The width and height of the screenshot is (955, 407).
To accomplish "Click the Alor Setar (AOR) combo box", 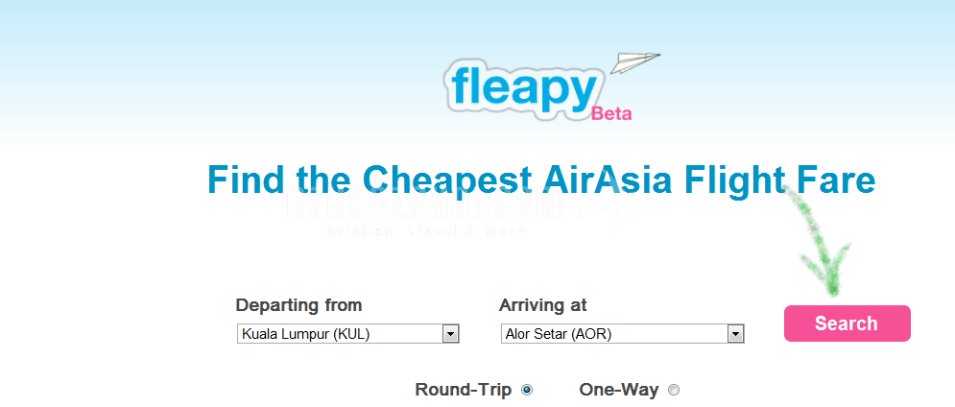I will [614, 334].
